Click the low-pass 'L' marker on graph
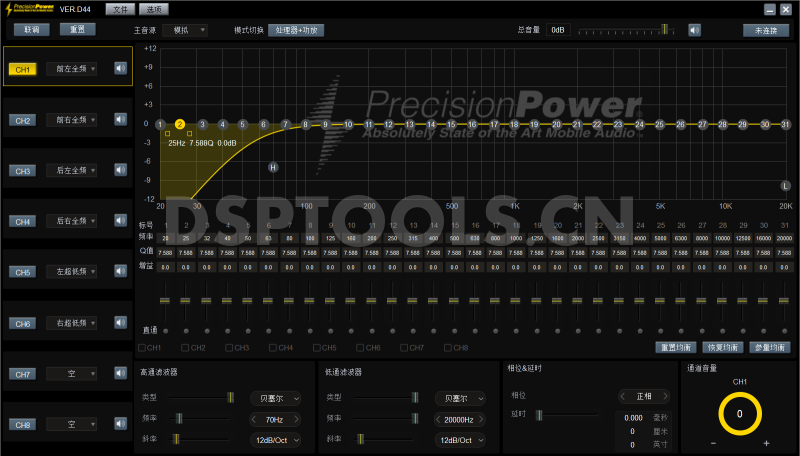This screenshot has width=800, height=456. [x=785, y=185]
